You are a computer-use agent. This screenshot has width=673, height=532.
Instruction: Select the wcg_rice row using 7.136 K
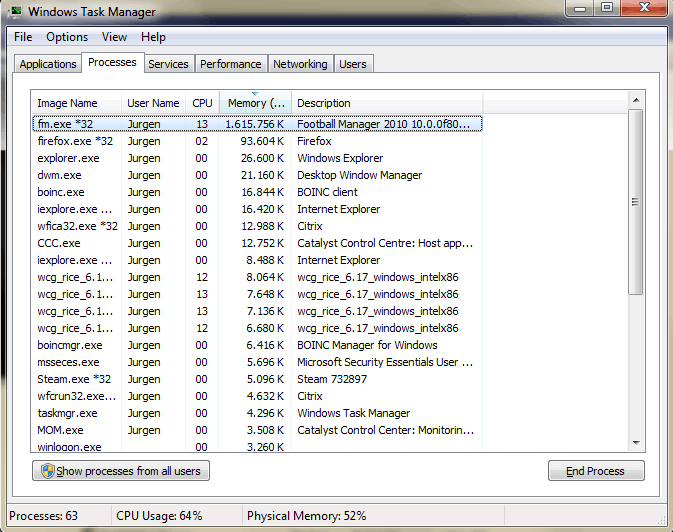257,311
